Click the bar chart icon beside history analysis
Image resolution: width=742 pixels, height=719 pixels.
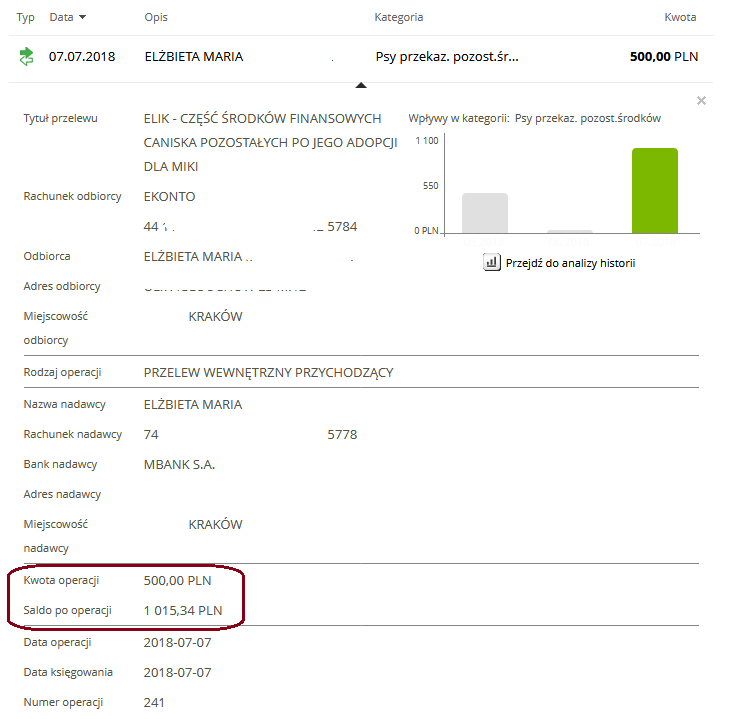491,263
